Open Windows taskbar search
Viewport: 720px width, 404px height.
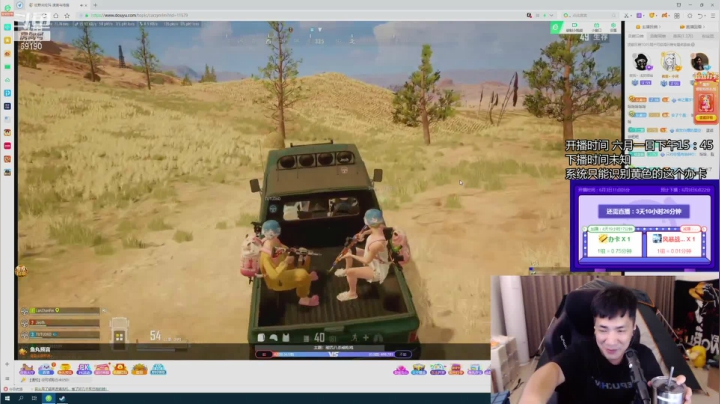pos(21,398)
